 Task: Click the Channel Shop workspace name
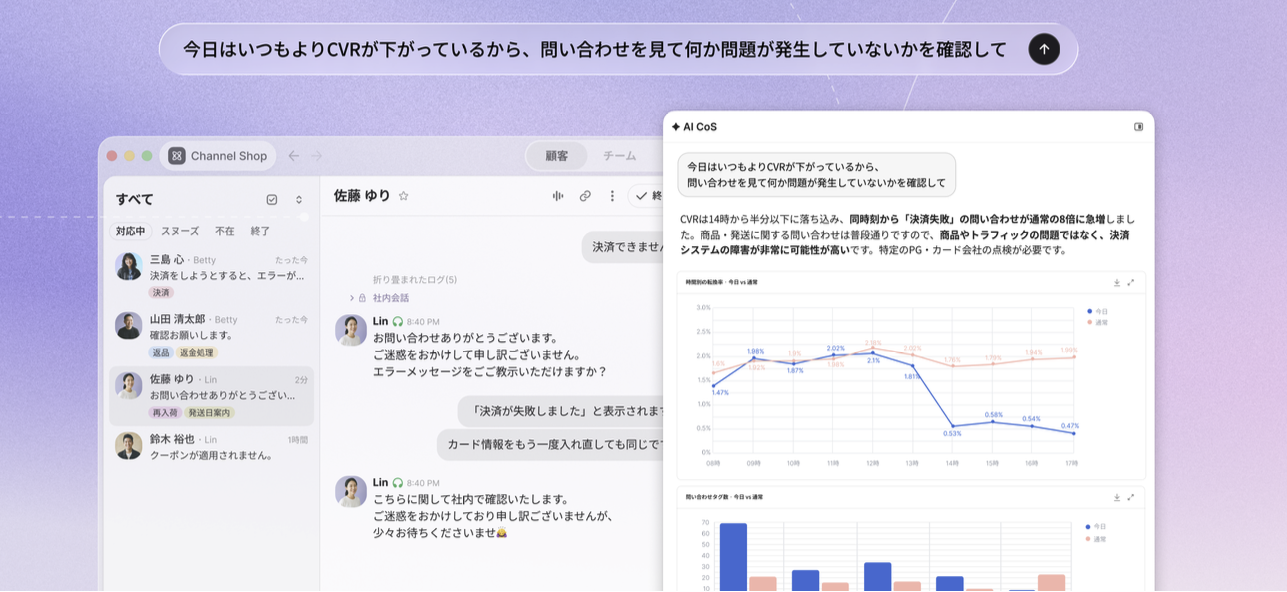point(229,156)
